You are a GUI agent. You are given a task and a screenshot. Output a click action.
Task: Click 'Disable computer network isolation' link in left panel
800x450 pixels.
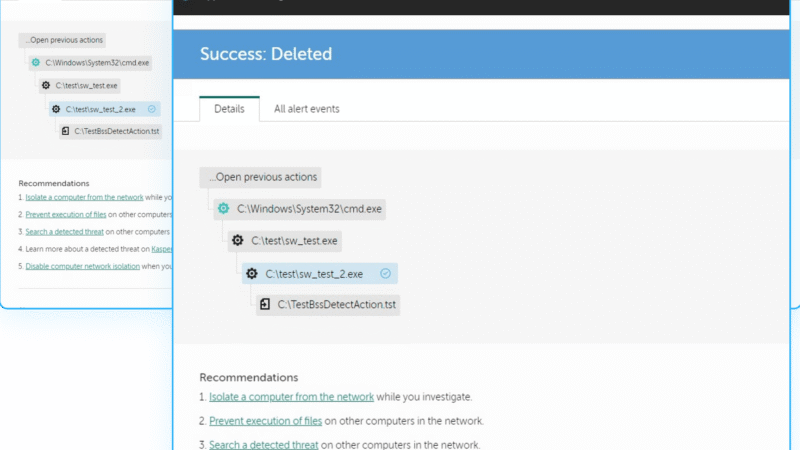pyautogui.click(x=83, y=266)
